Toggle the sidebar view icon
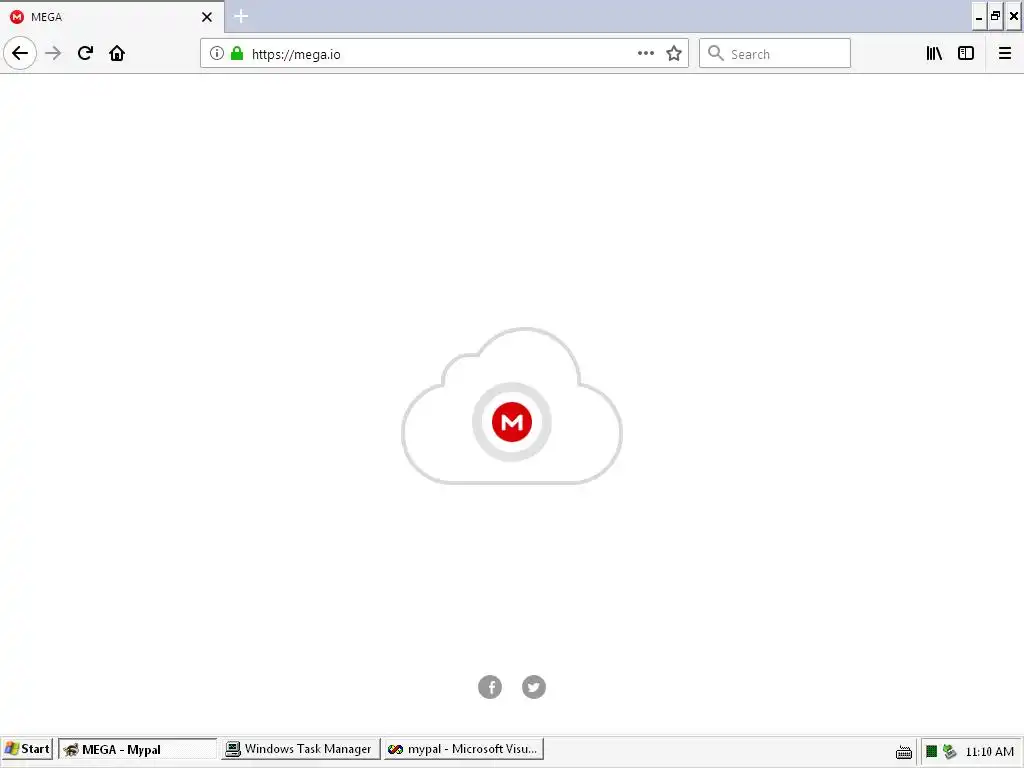The image size is (1024, 768). 966,54
